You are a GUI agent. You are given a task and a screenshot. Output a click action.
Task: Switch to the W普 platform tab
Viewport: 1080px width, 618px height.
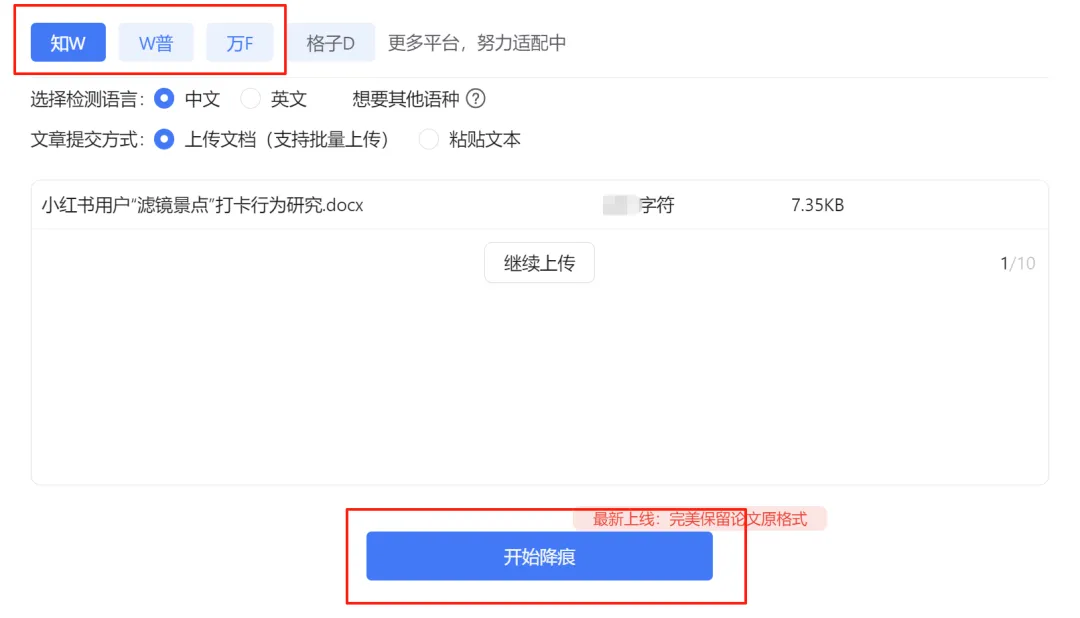click(x=156, y=43)
